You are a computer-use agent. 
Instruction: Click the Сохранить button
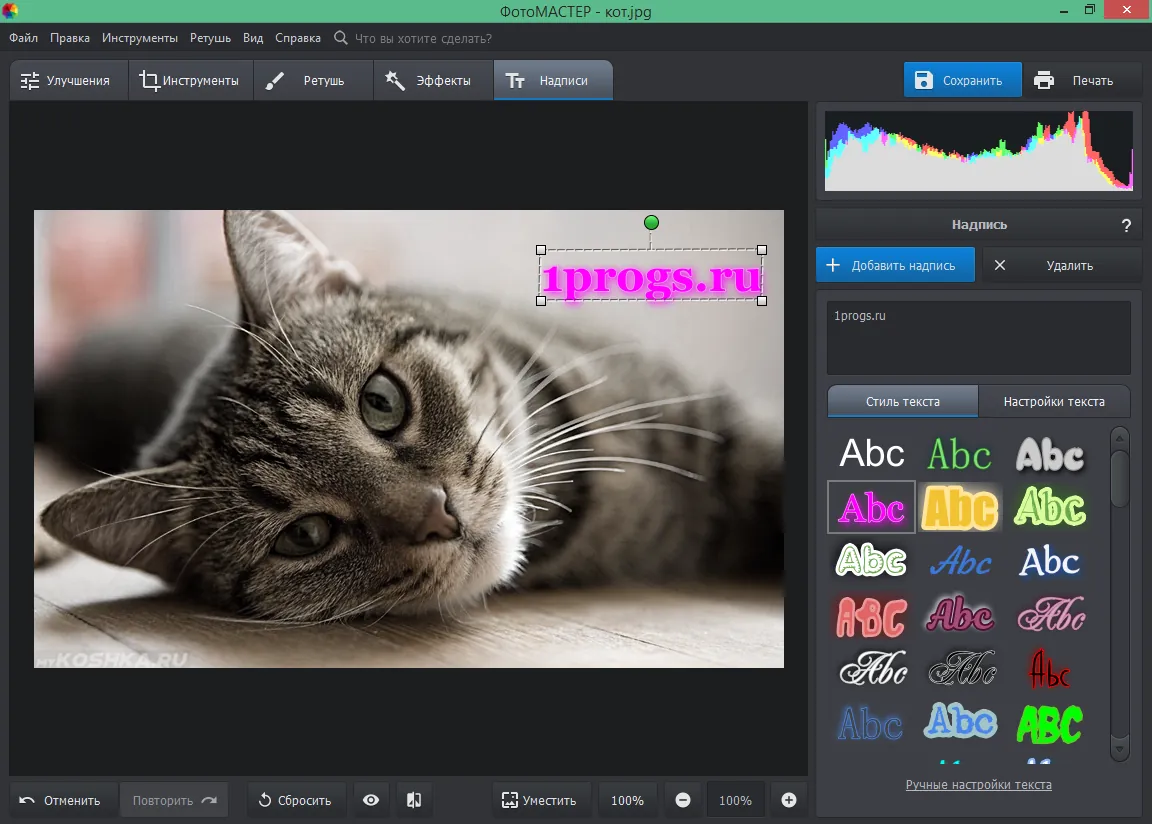[962, 80]
